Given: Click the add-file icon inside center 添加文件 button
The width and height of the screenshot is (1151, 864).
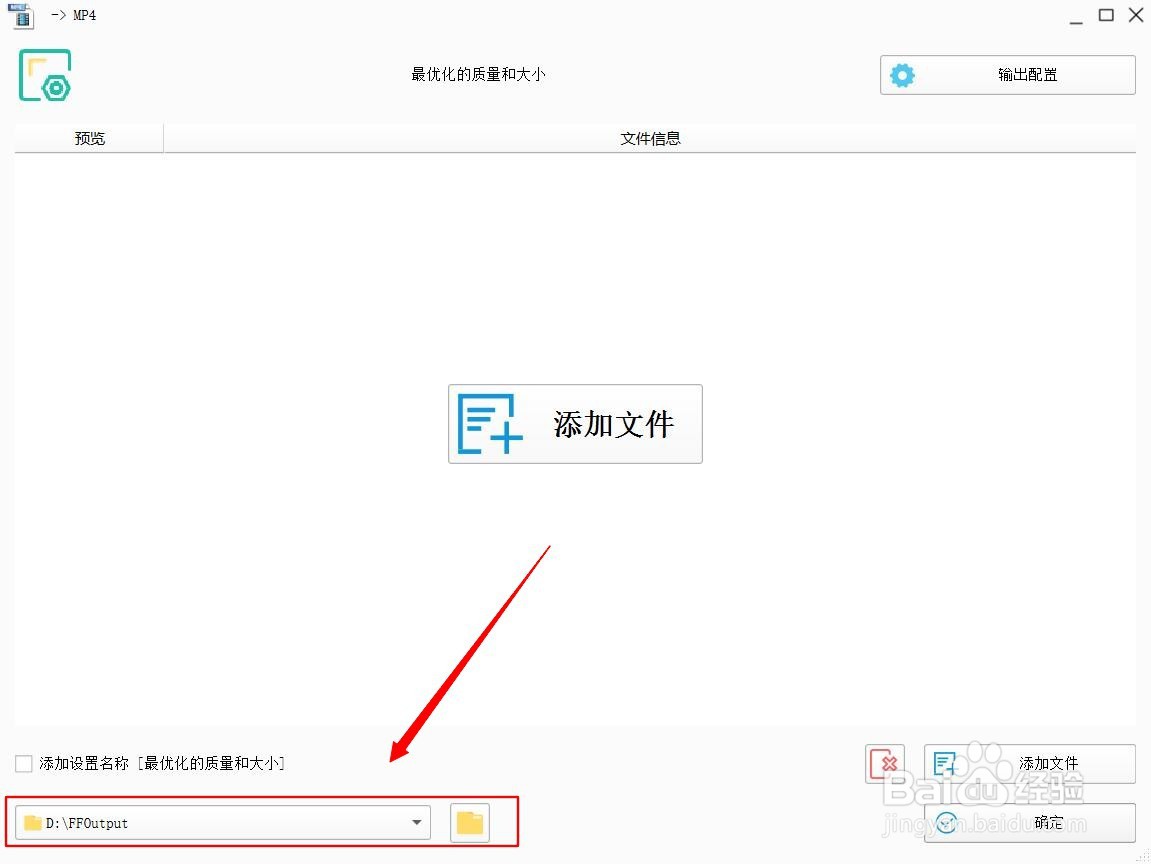Looking at the screenshot, I should [489, 424].
